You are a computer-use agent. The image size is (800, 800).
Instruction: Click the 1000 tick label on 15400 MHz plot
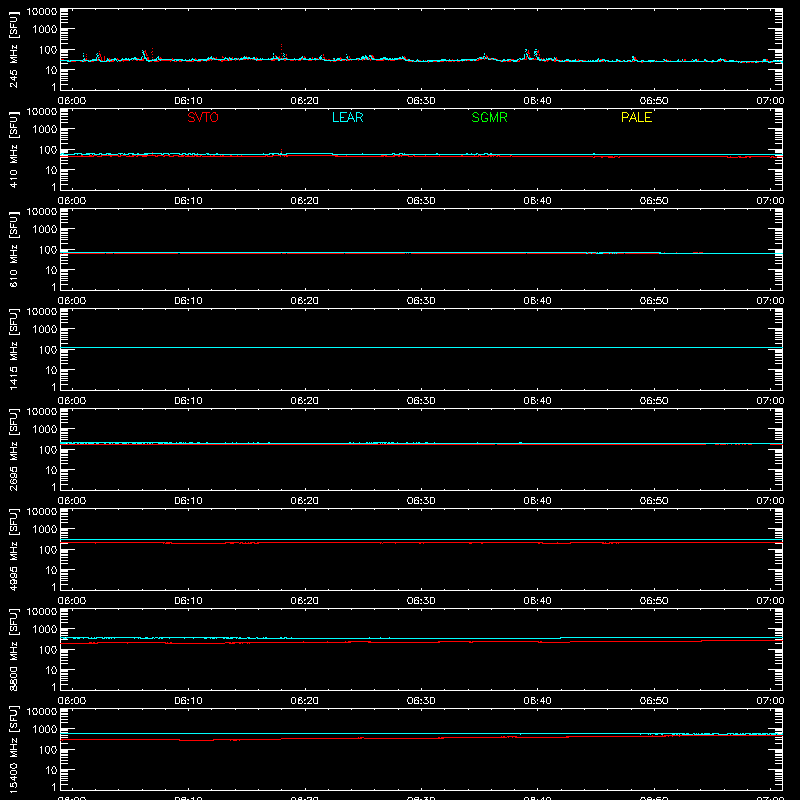45,730
